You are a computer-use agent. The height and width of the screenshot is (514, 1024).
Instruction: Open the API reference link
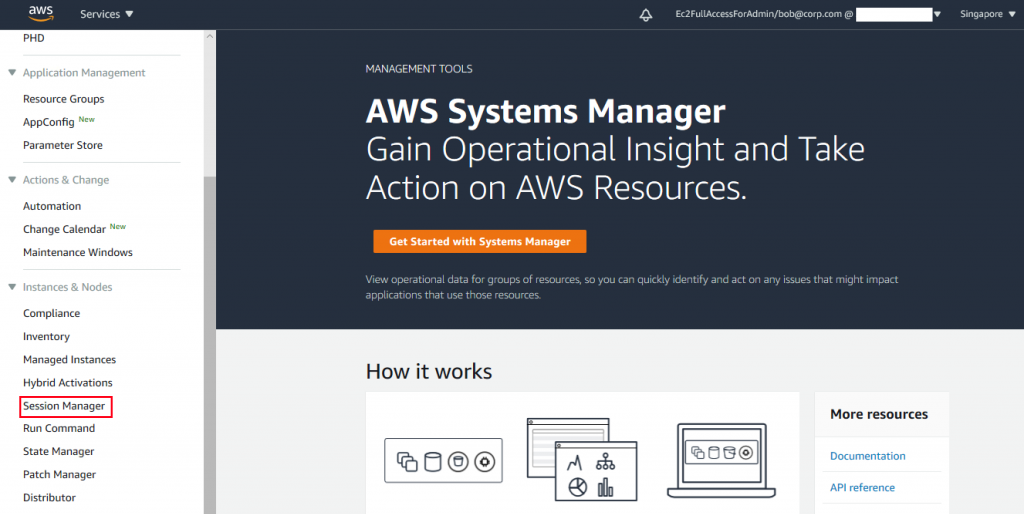(862, 487)
